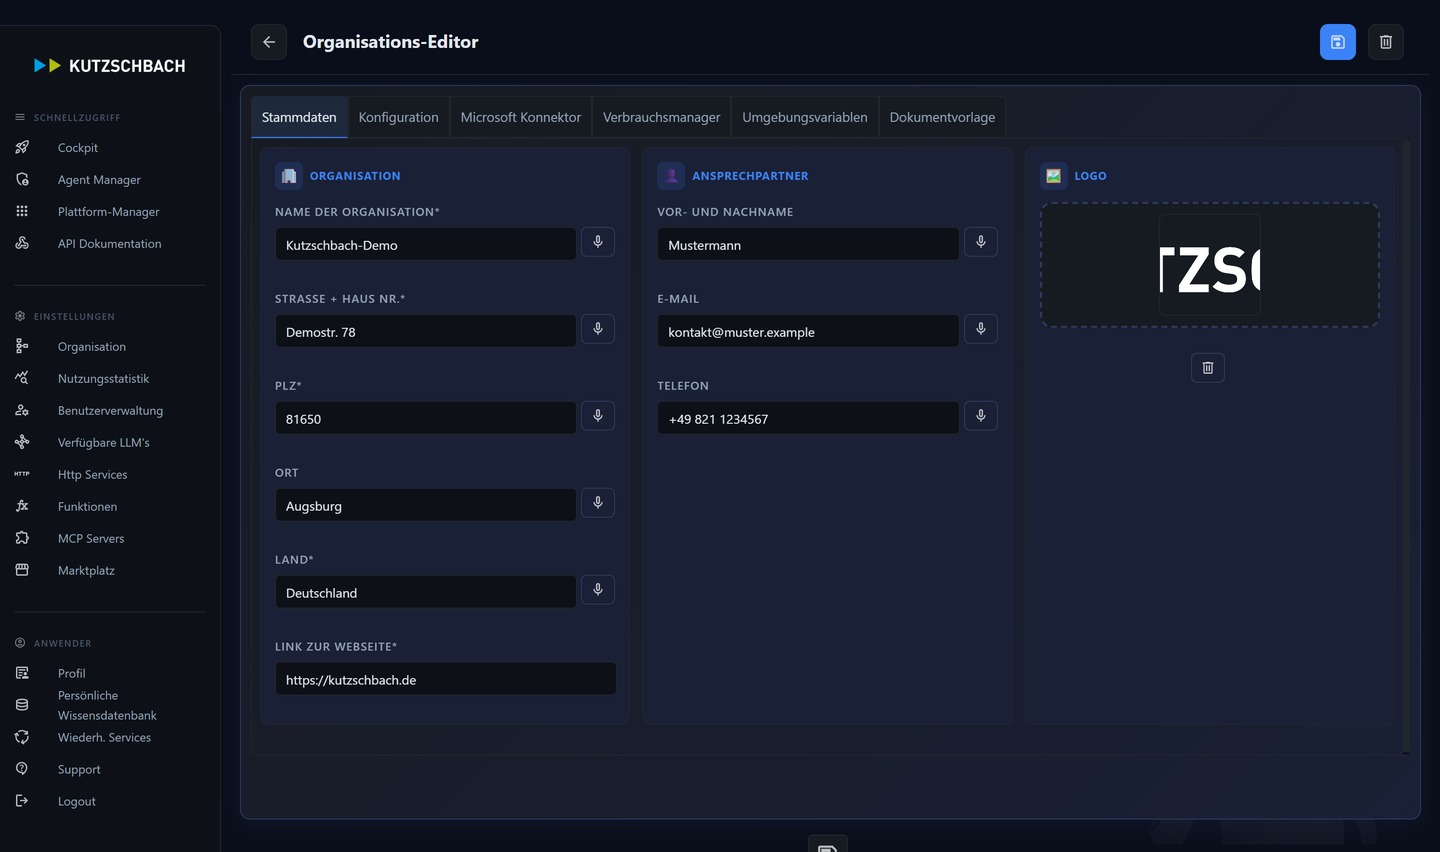Click the Cockpit rocket icon

22,147
